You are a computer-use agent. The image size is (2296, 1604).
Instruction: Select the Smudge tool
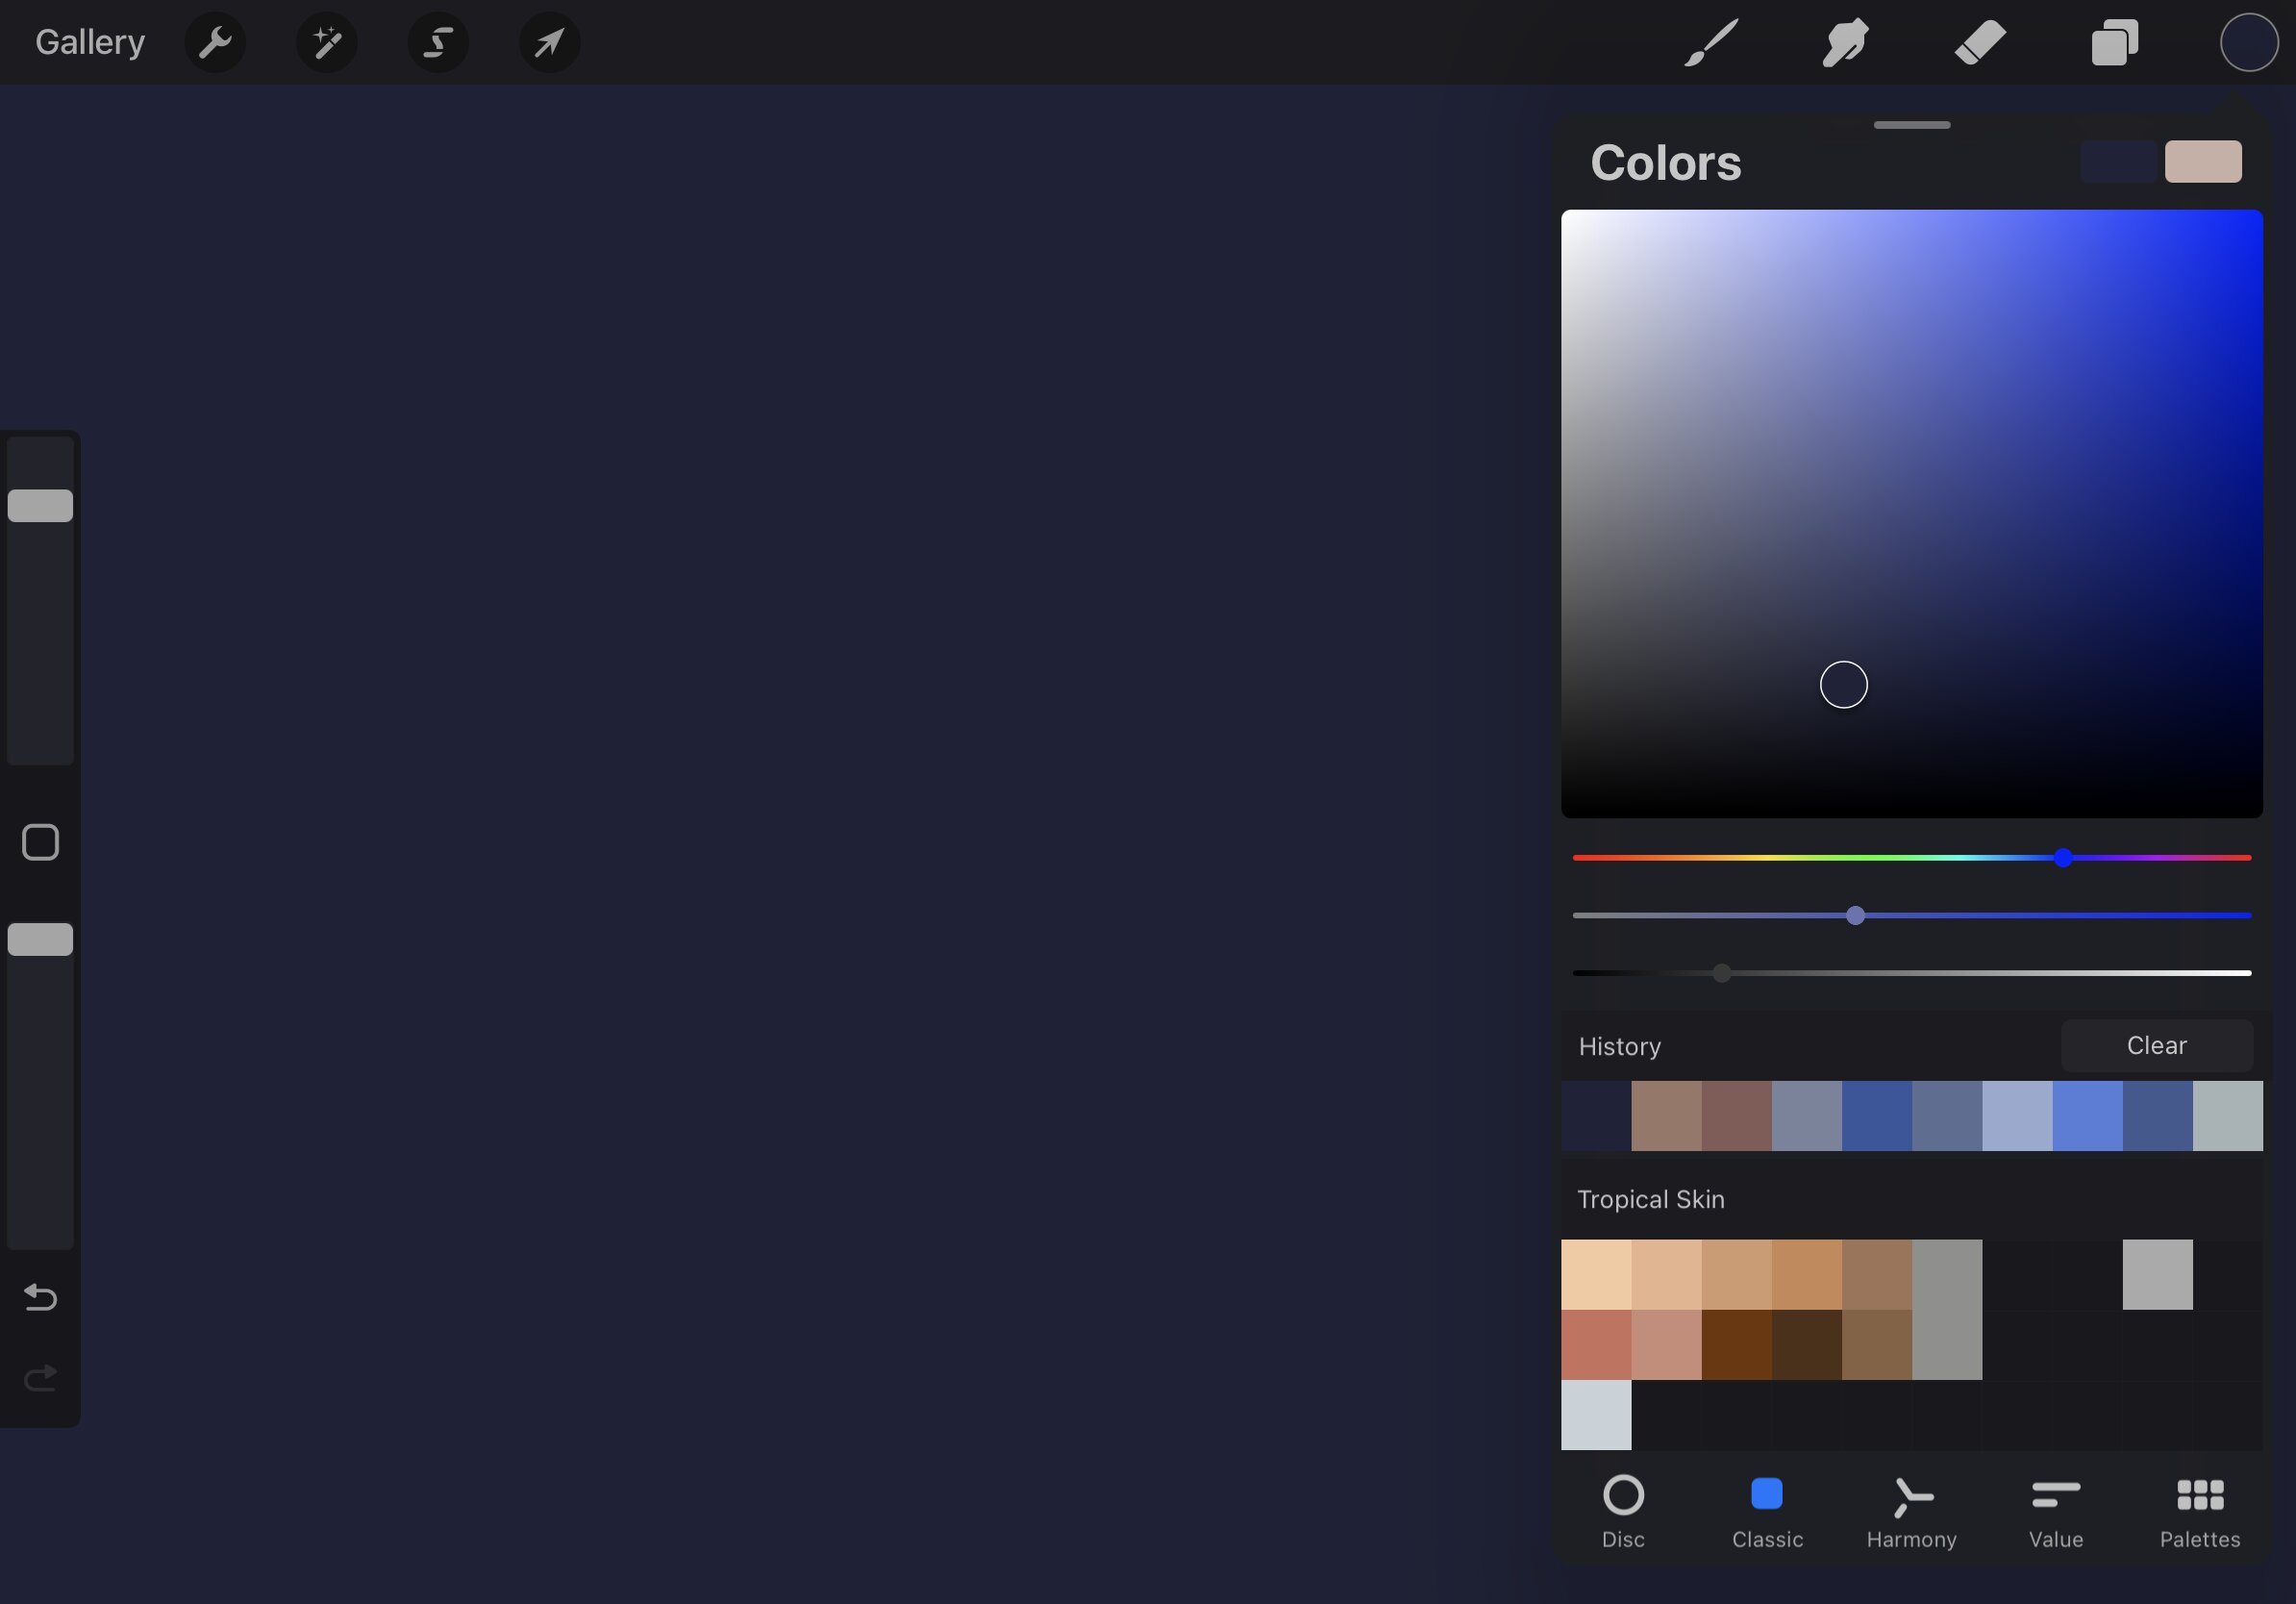pyautogui.click(x=1845, y=42)
